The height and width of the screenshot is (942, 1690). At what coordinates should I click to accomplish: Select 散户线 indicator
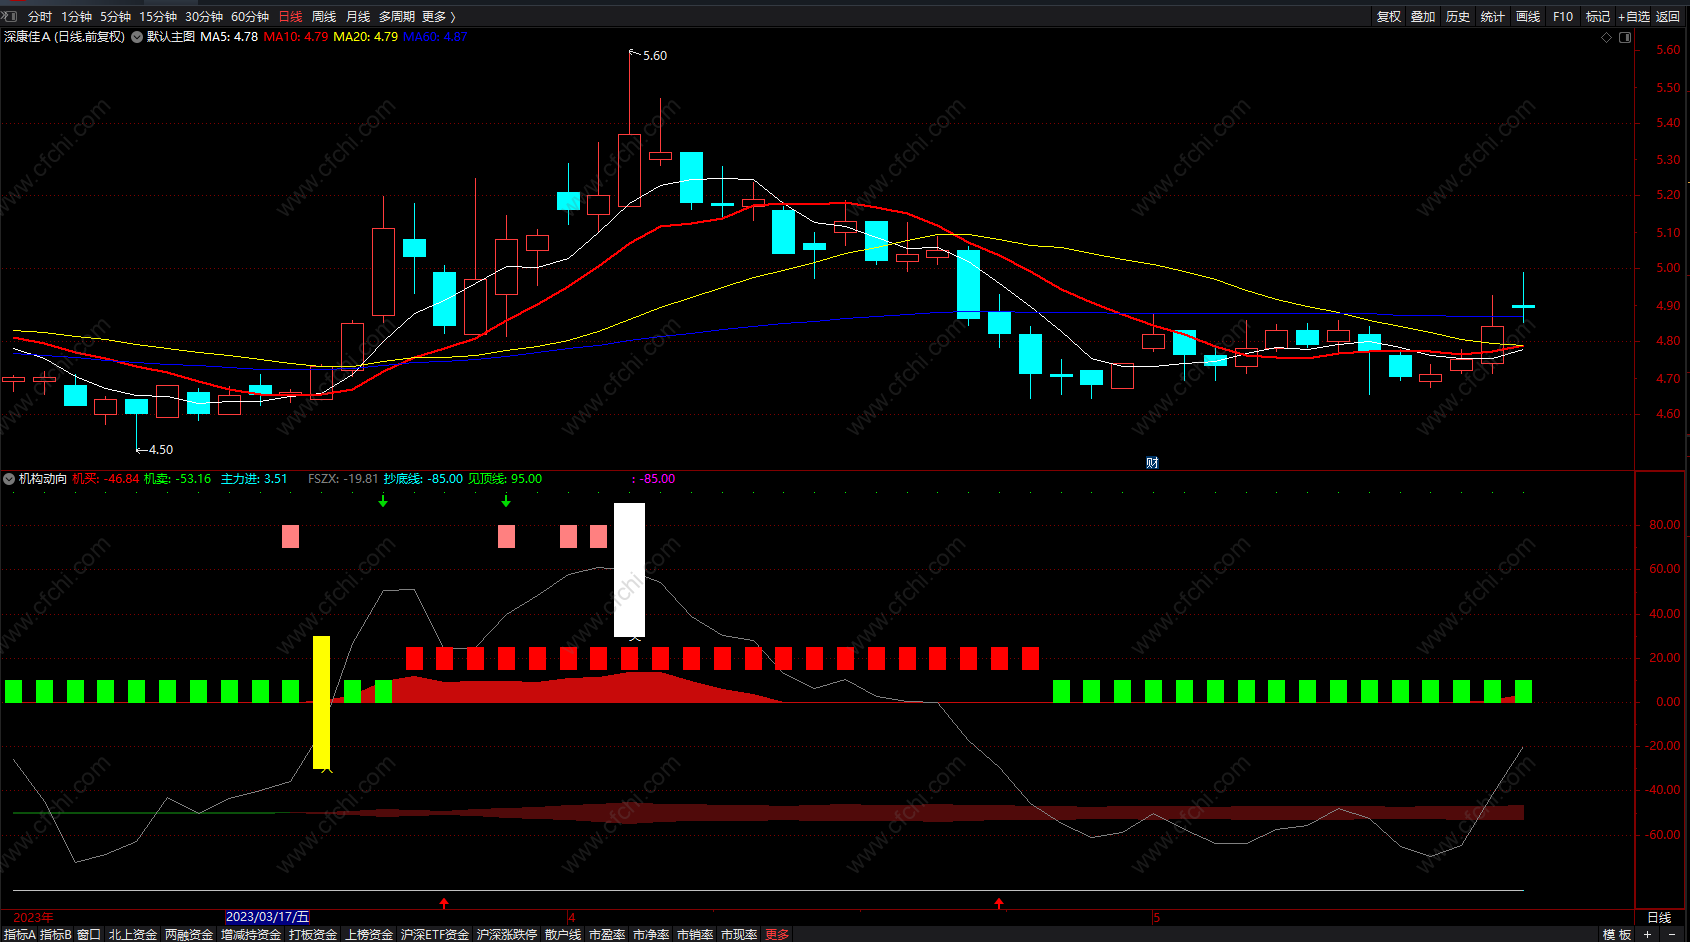[x=563, y=934]
